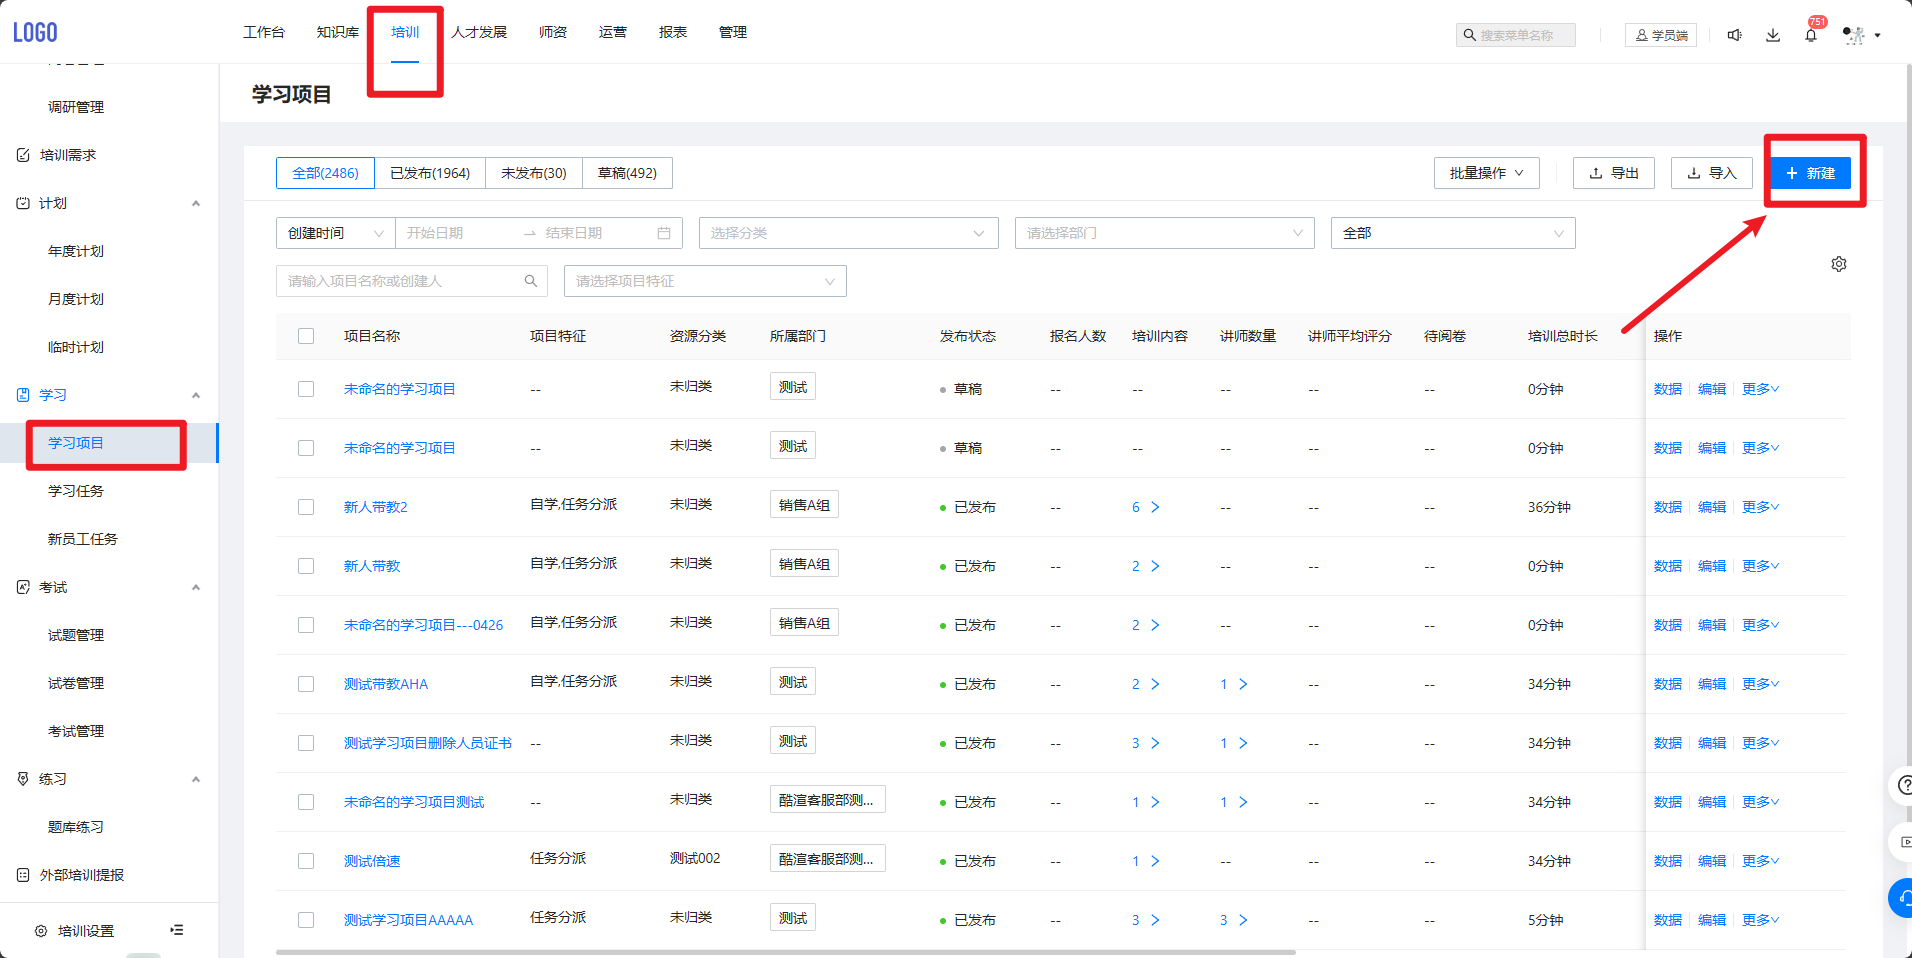Toggle the select-all header checkbox

coord(306,336)
